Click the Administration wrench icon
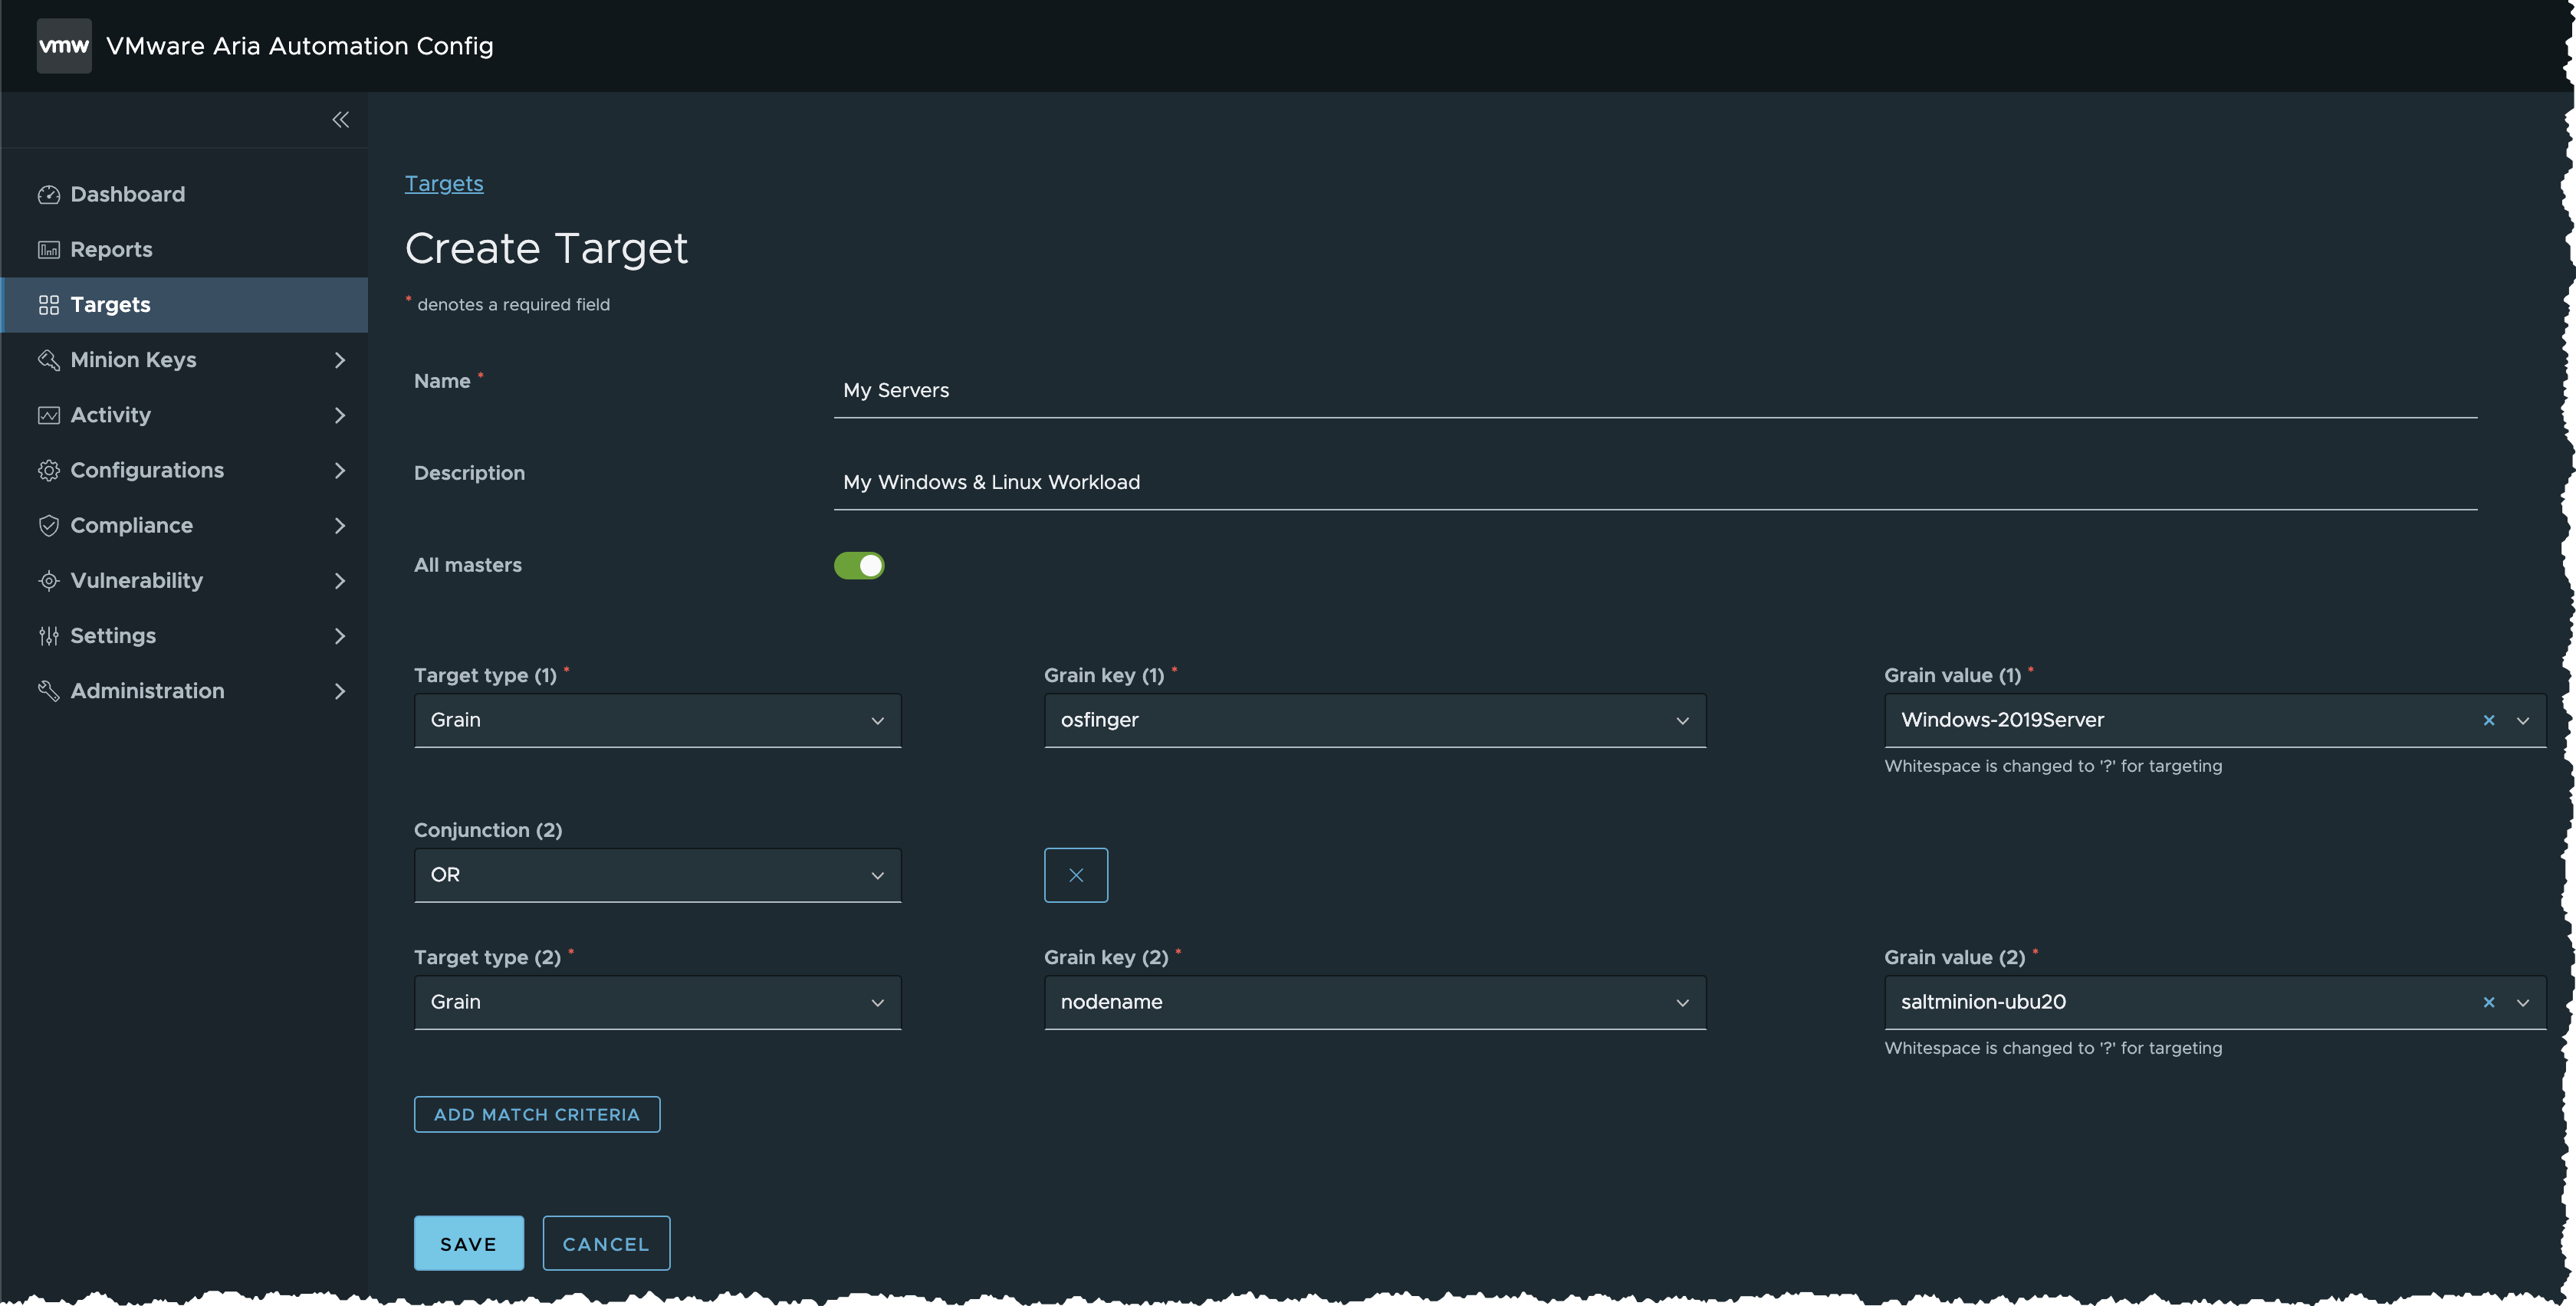 49,691
